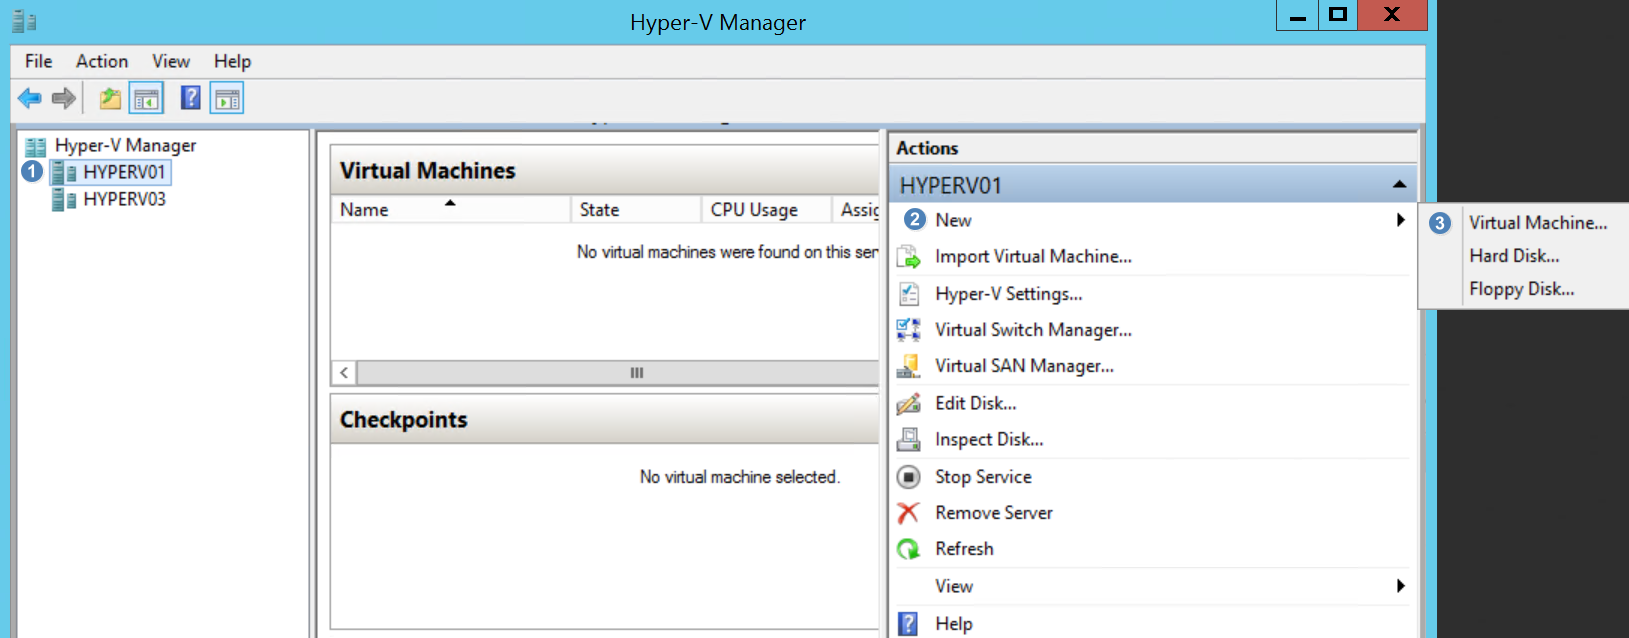
Task: Click the Help icon in Actions pane
Action: tap(908, 624)
